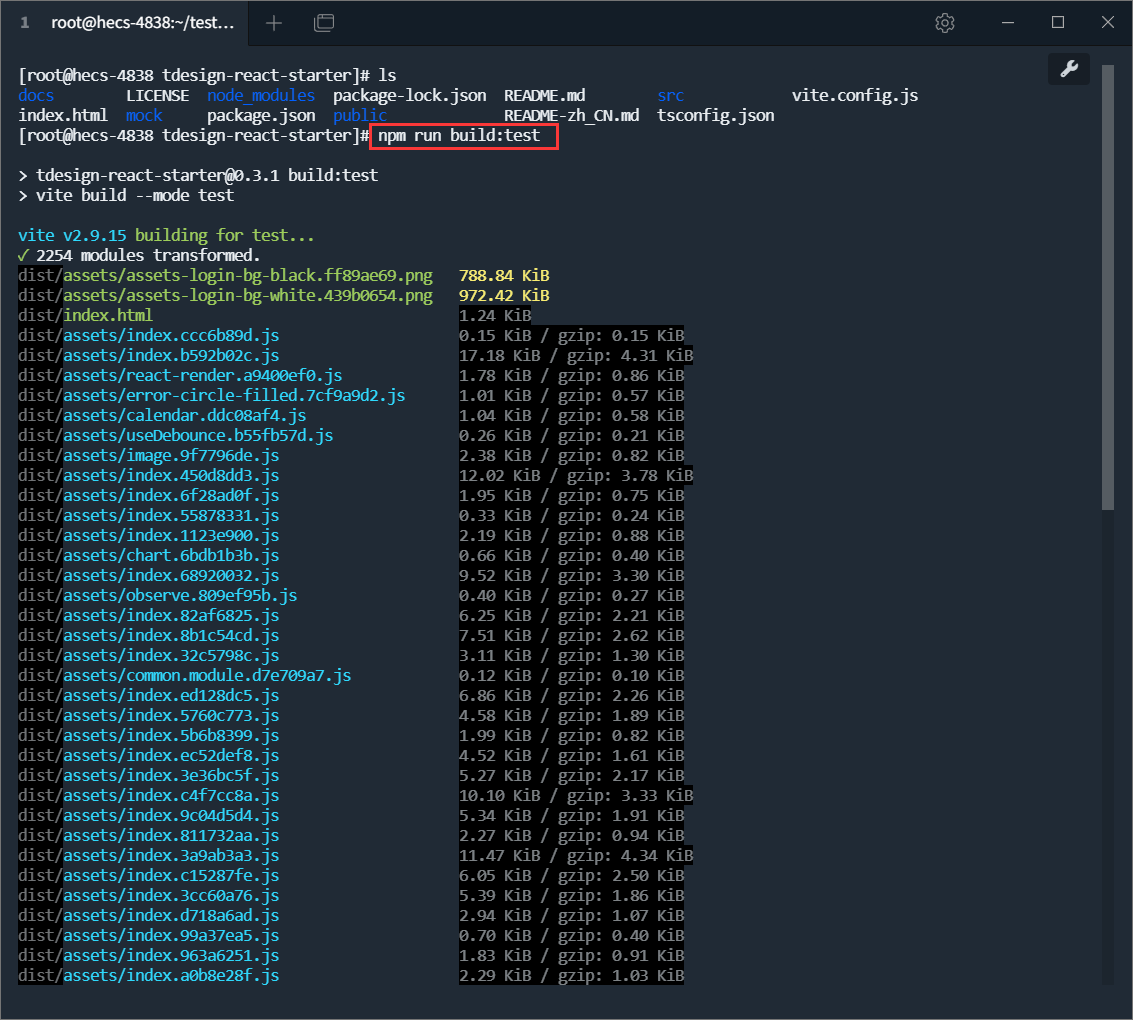The width and height of the screenshot is (1133, 1020).
Task: Click the 'docs' directory name
Action: 36,95
